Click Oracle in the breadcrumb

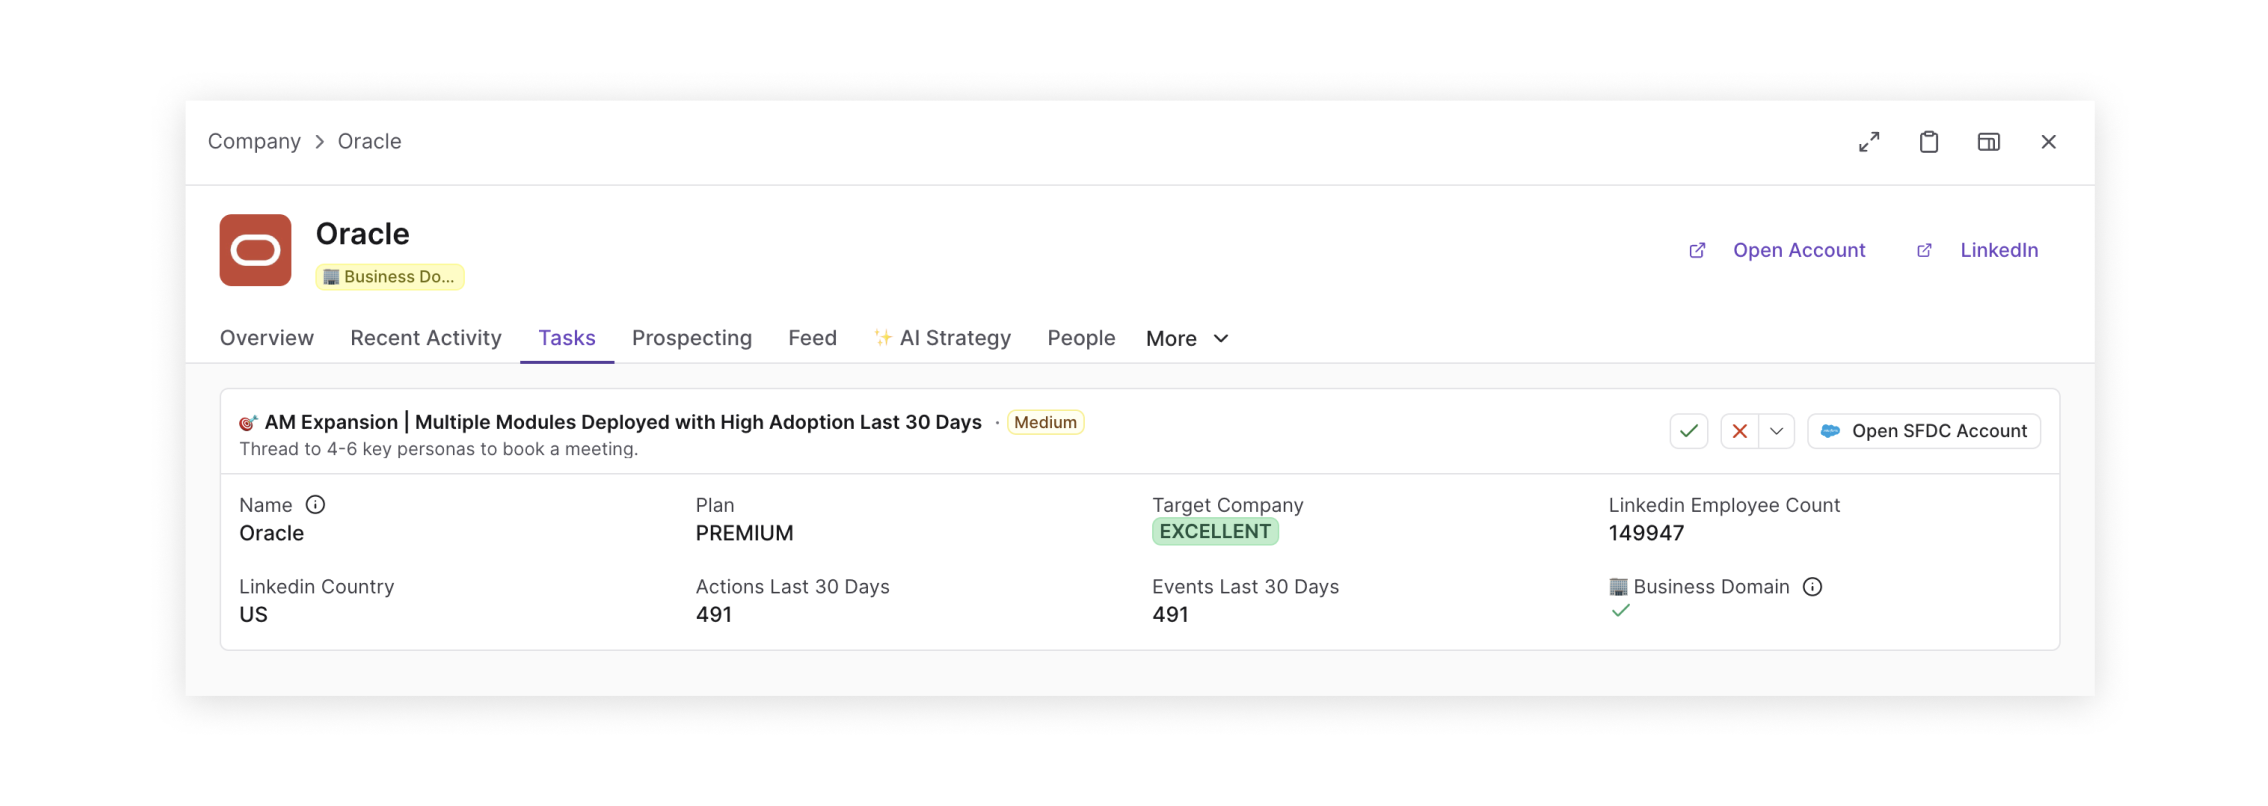369,141
